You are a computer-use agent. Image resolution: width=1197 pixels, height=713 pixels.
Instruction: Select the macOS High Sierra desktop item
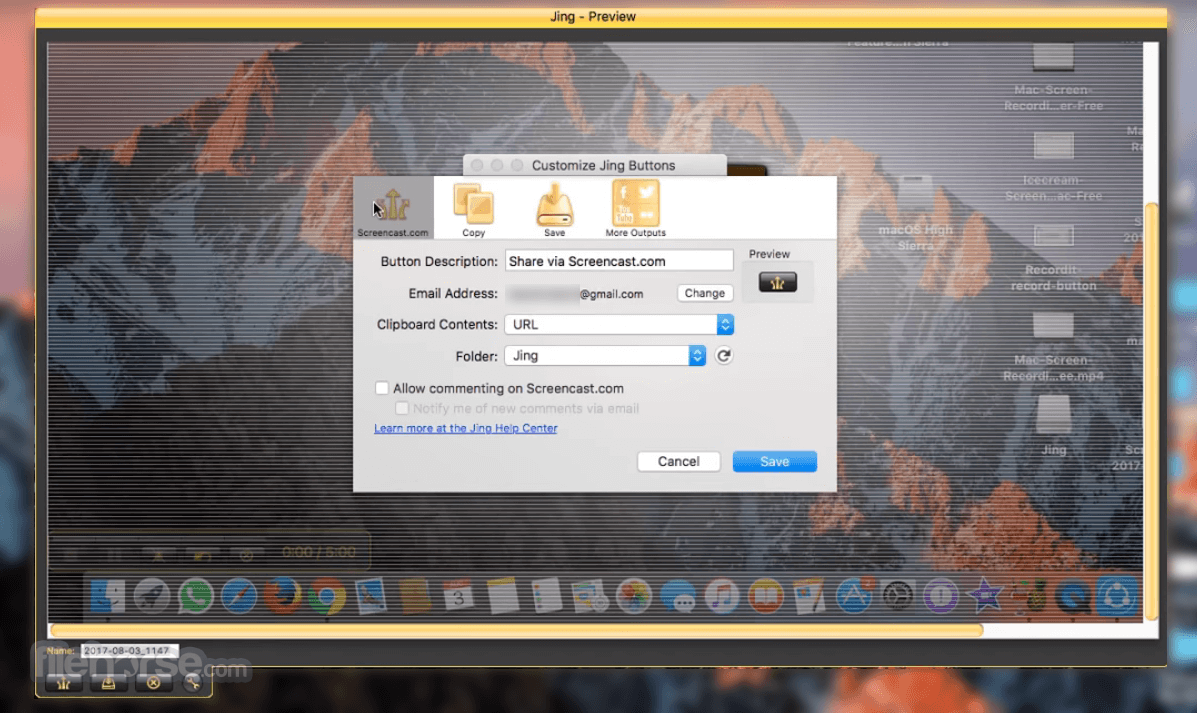[x=915, y=213]
